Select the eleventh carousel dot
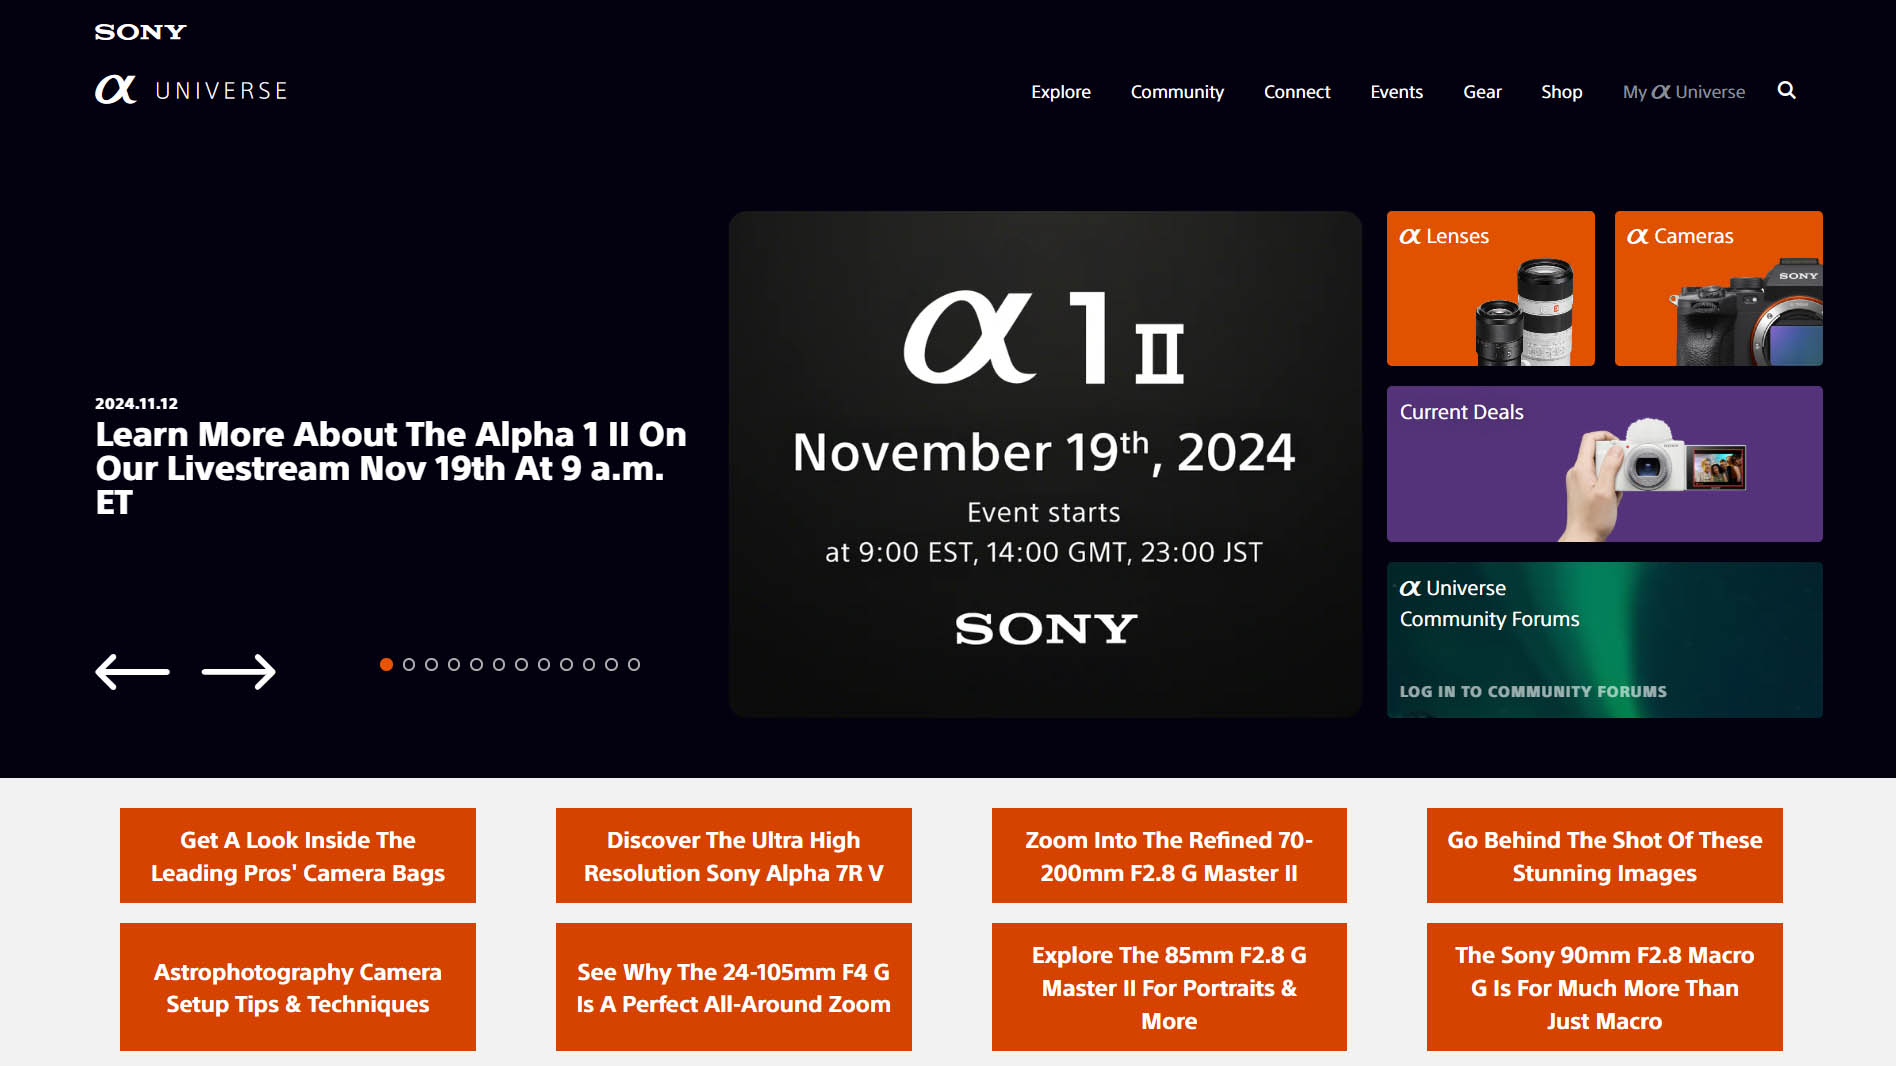This screenshot has width=1896, height=1066. click(611, 664)
